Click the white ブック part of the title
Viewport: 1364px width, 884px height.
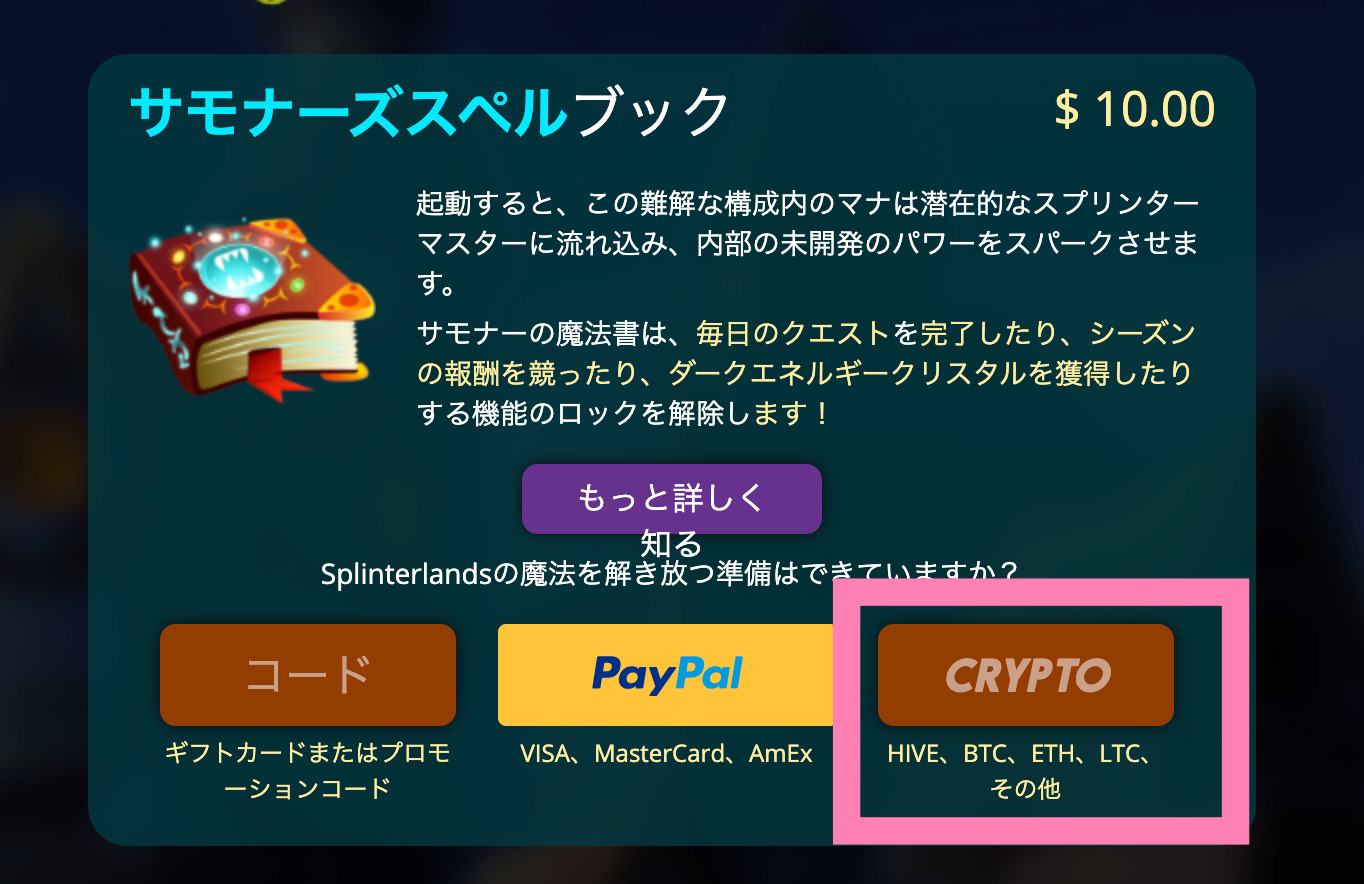(x=651, y=111)
